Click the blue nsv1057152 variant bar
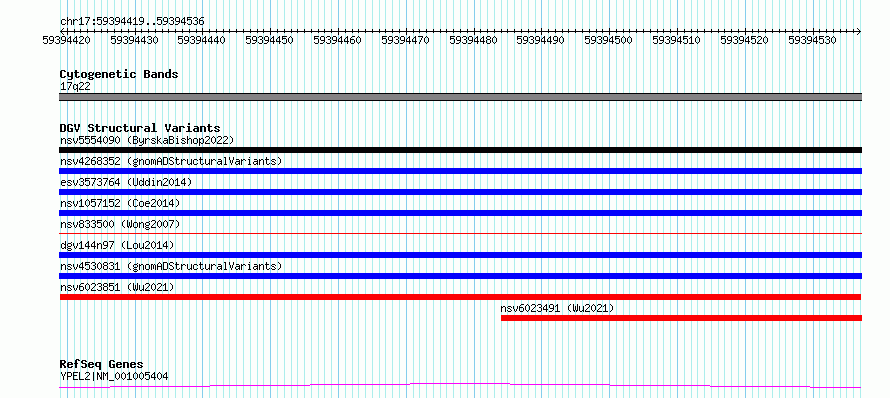Screen dimensions: 890x398 click(460, 213)
